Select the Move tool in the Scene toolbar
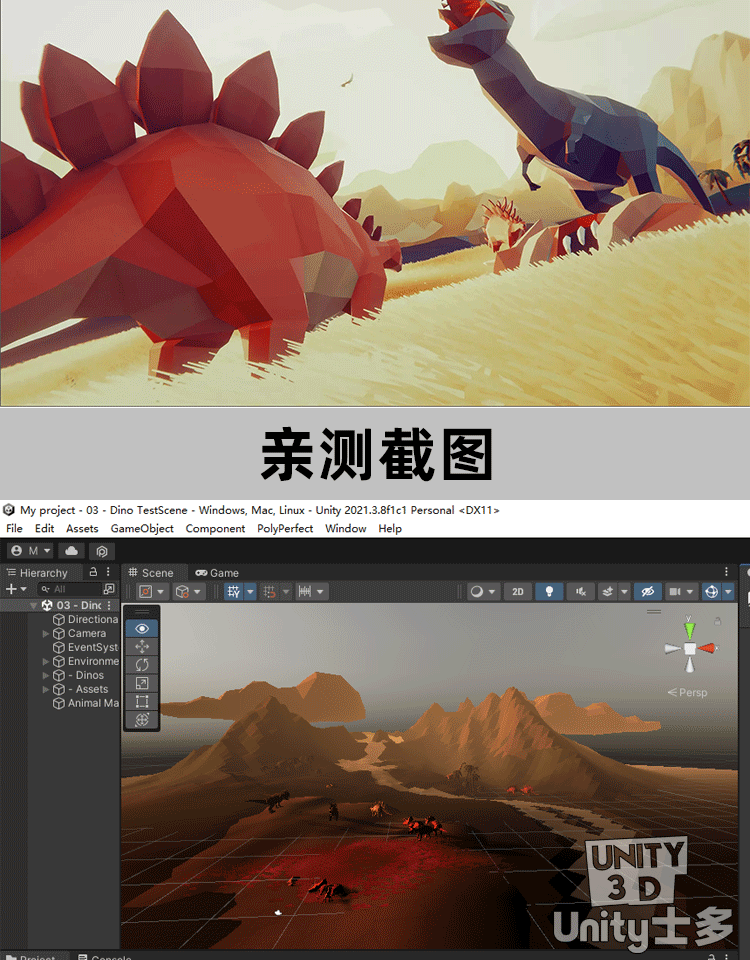The width and height of the screenshot is (750, 960). [x=142, y=647]
